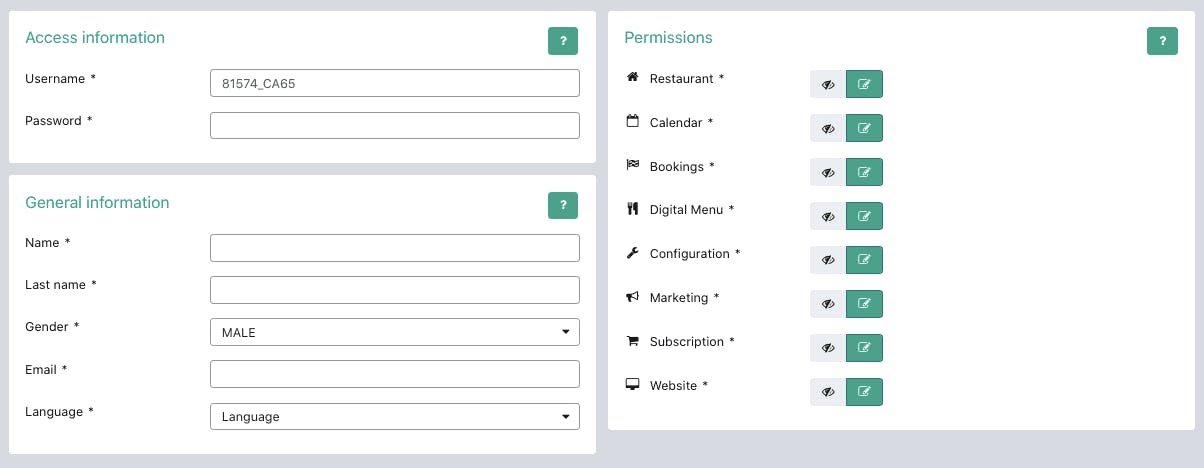This screenshot has height=468, width=1204.
Task: Open the Gender dropdown showing MALE
Action: (395, 332)
